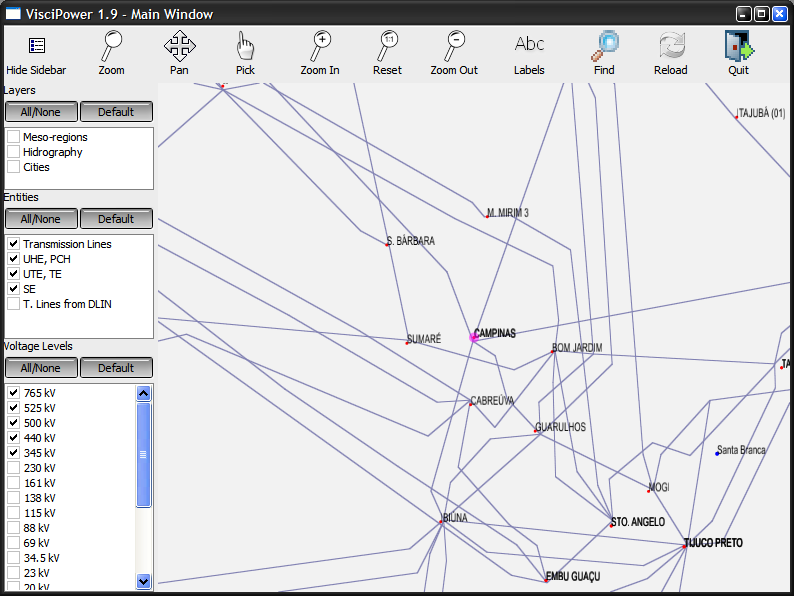Click the voltage list scrollbar thumb
This screenshot has height=596, width=794.
click(x=144, y=455)
